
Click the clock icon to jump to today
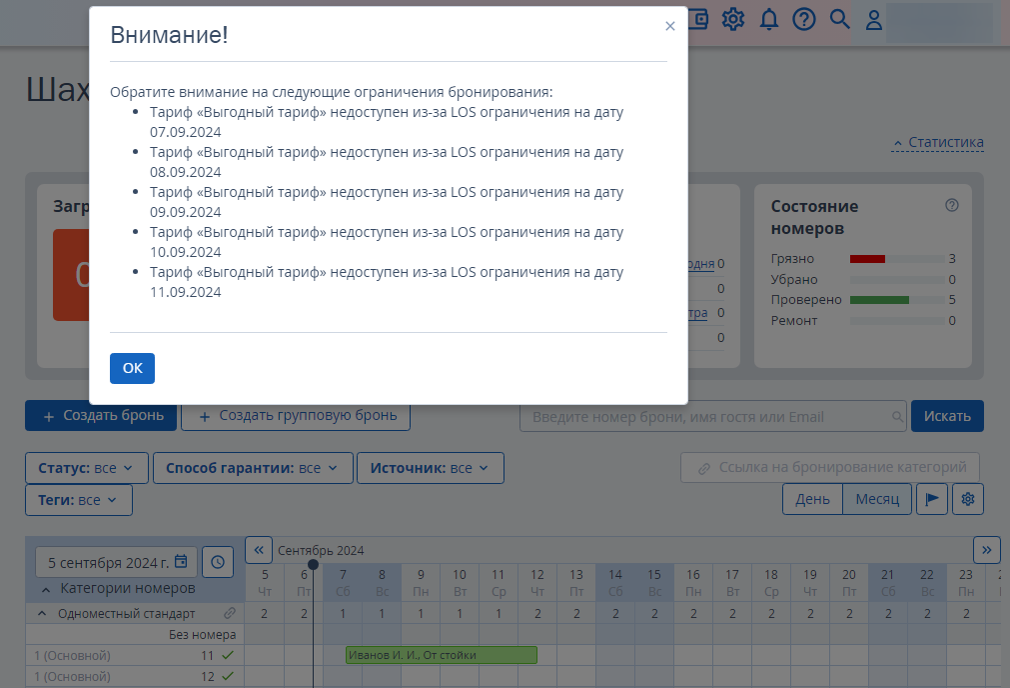point(218,562)
